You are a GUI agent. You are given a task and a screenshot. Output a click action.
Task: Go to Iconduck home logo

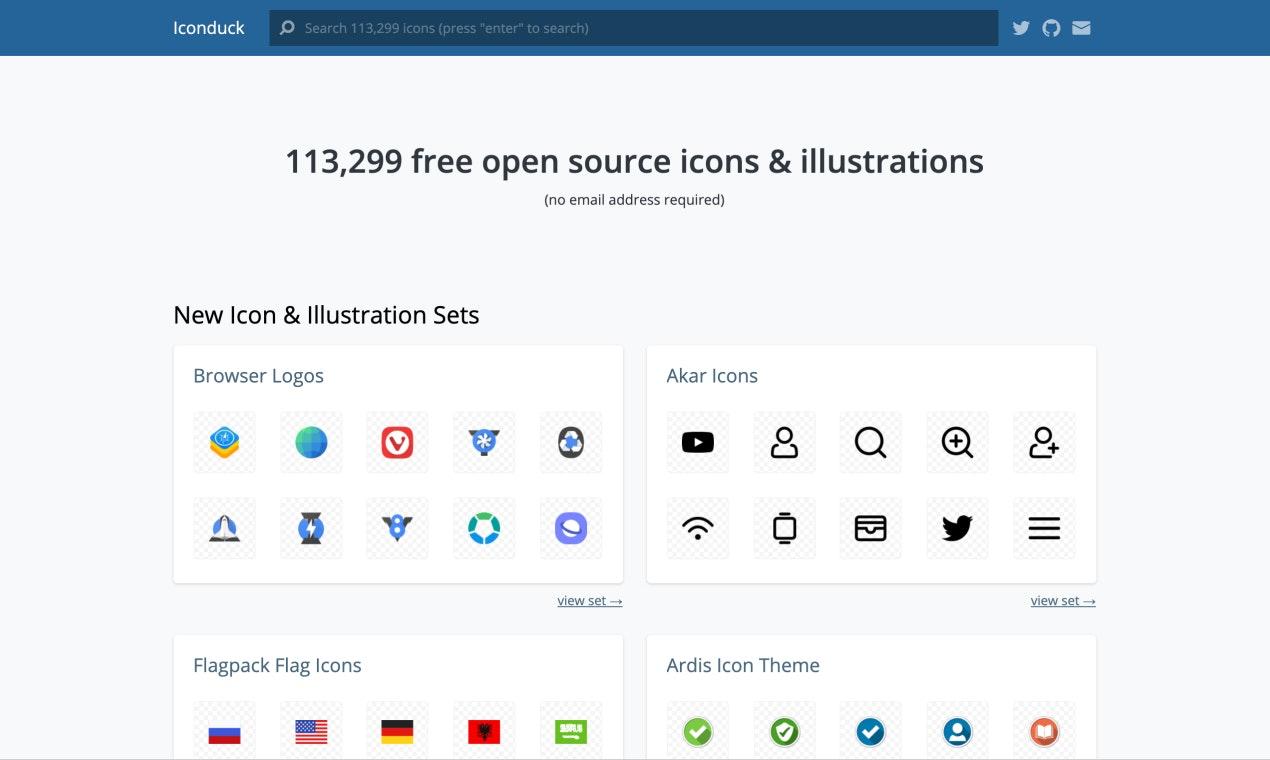(208, 28)
